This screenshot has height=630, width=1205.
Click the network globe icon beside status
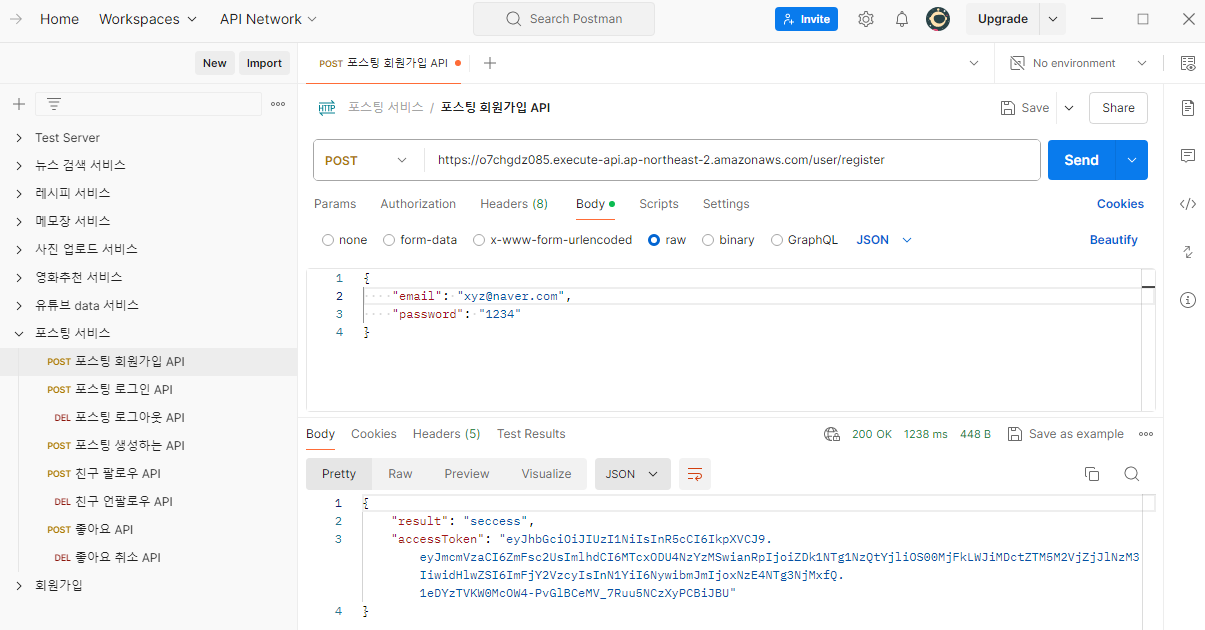831,434
